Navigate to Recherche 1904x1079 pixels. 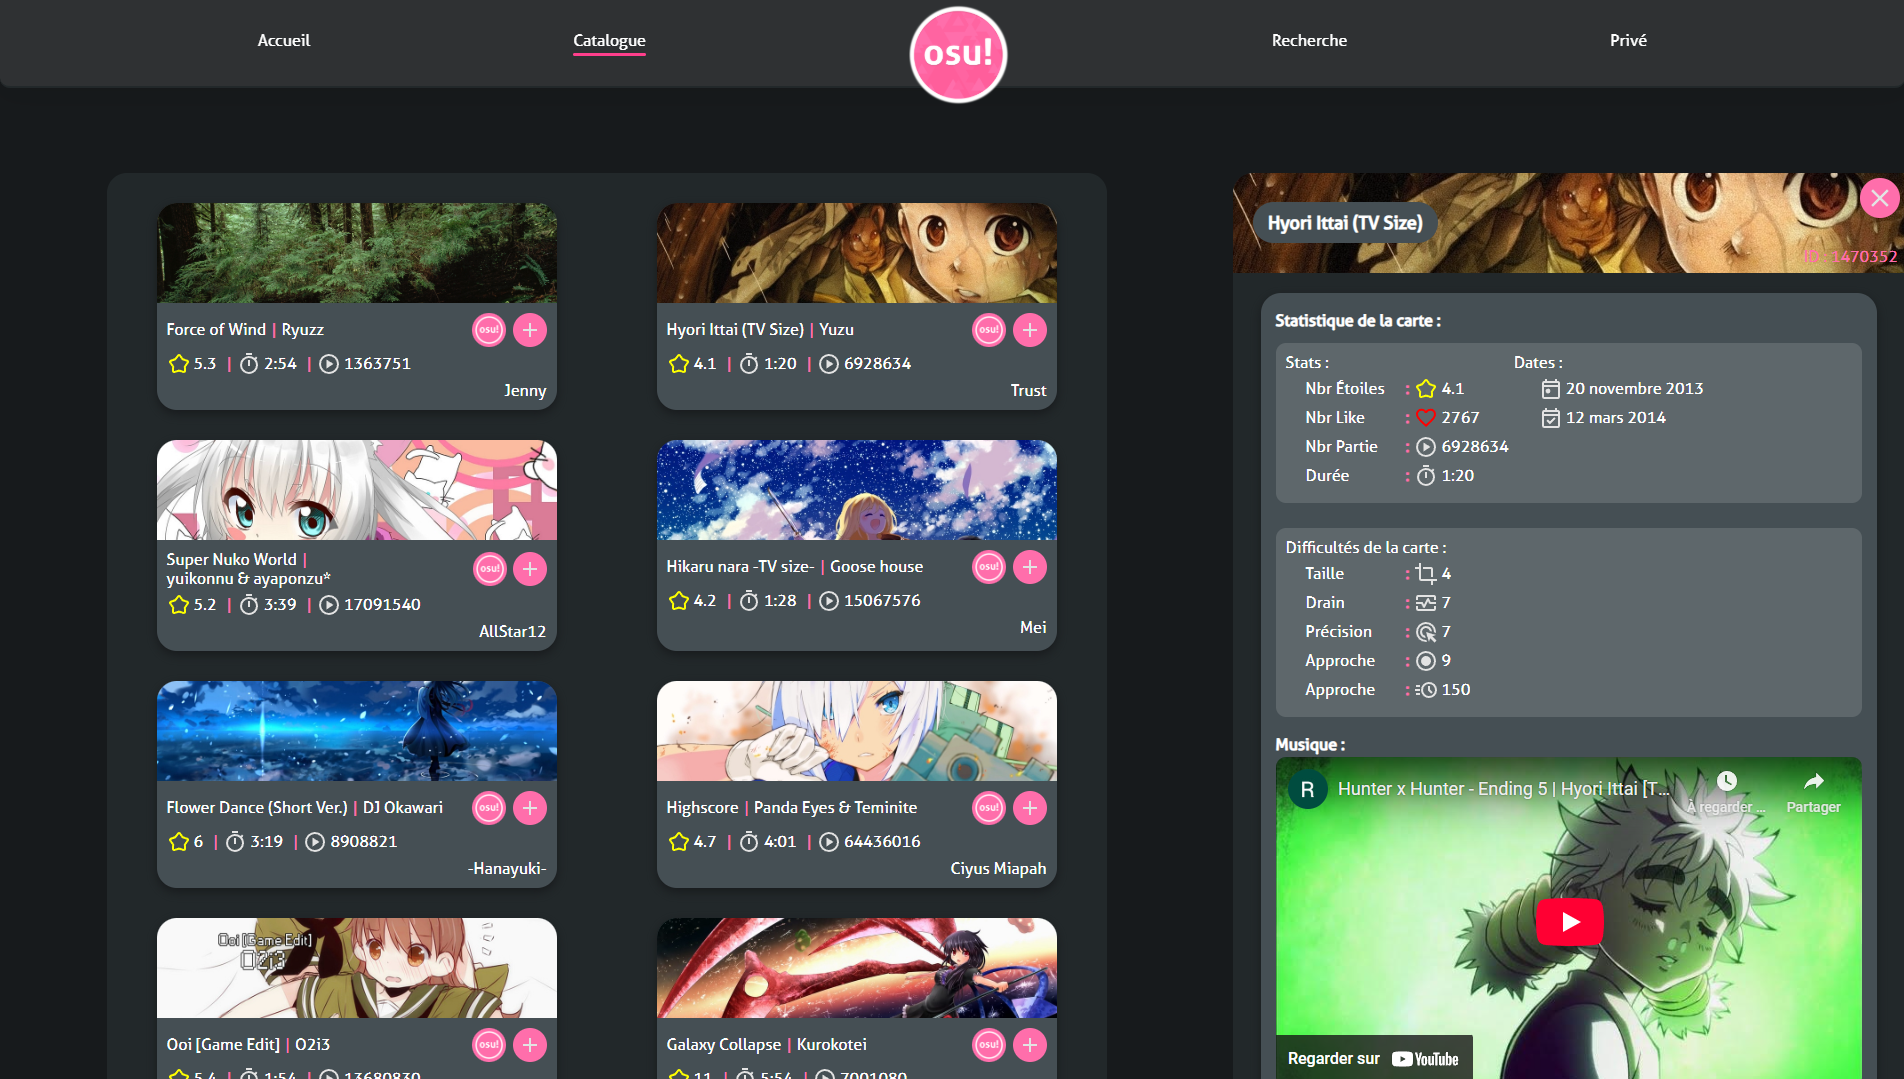(x=1309, y=41)
